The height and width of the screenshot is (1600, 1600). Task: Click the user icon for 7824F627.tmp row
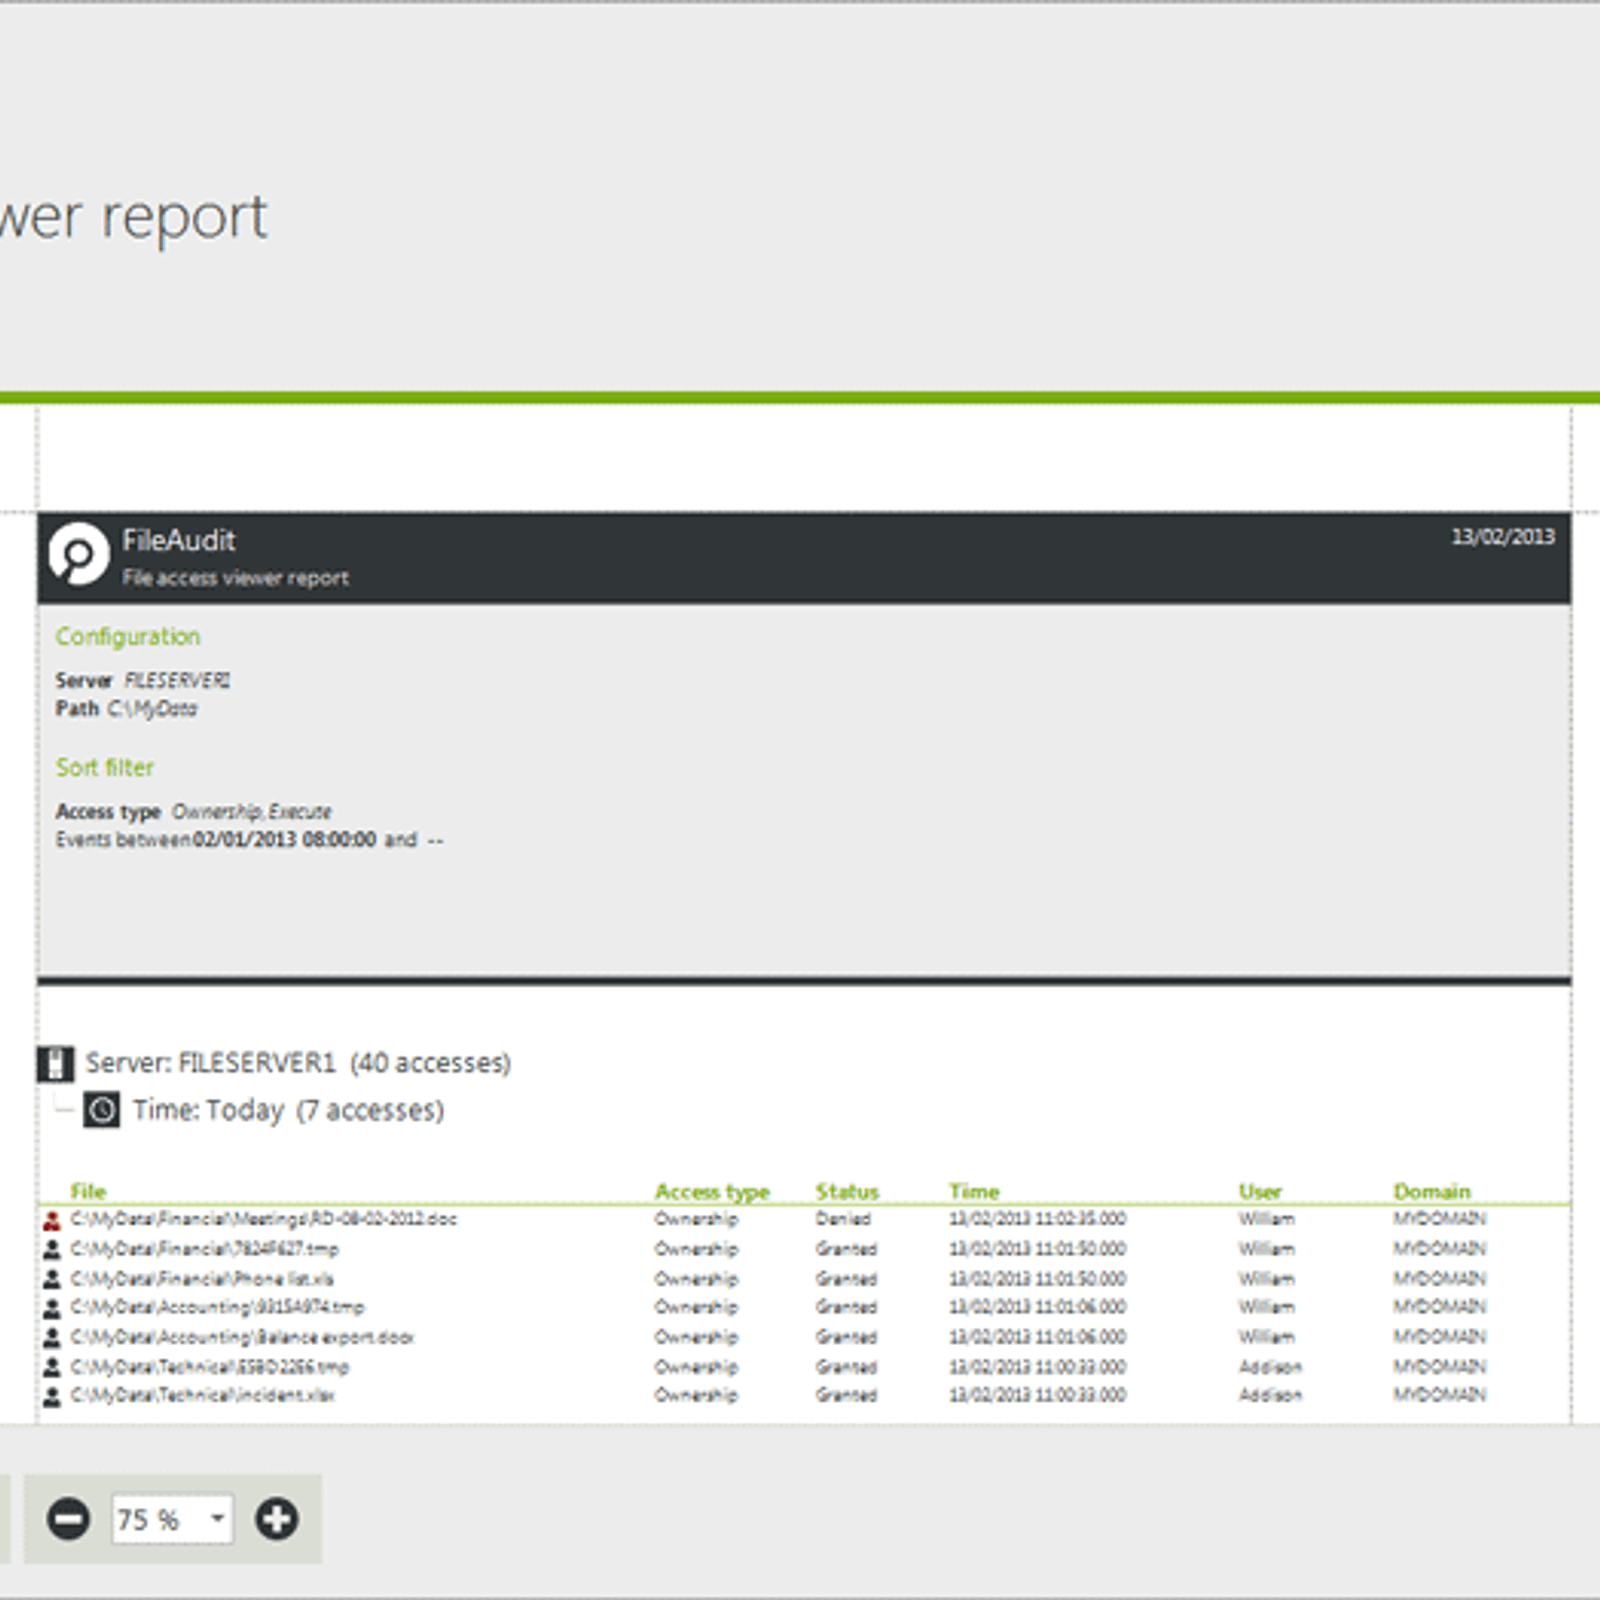(x=52, y=1250)
